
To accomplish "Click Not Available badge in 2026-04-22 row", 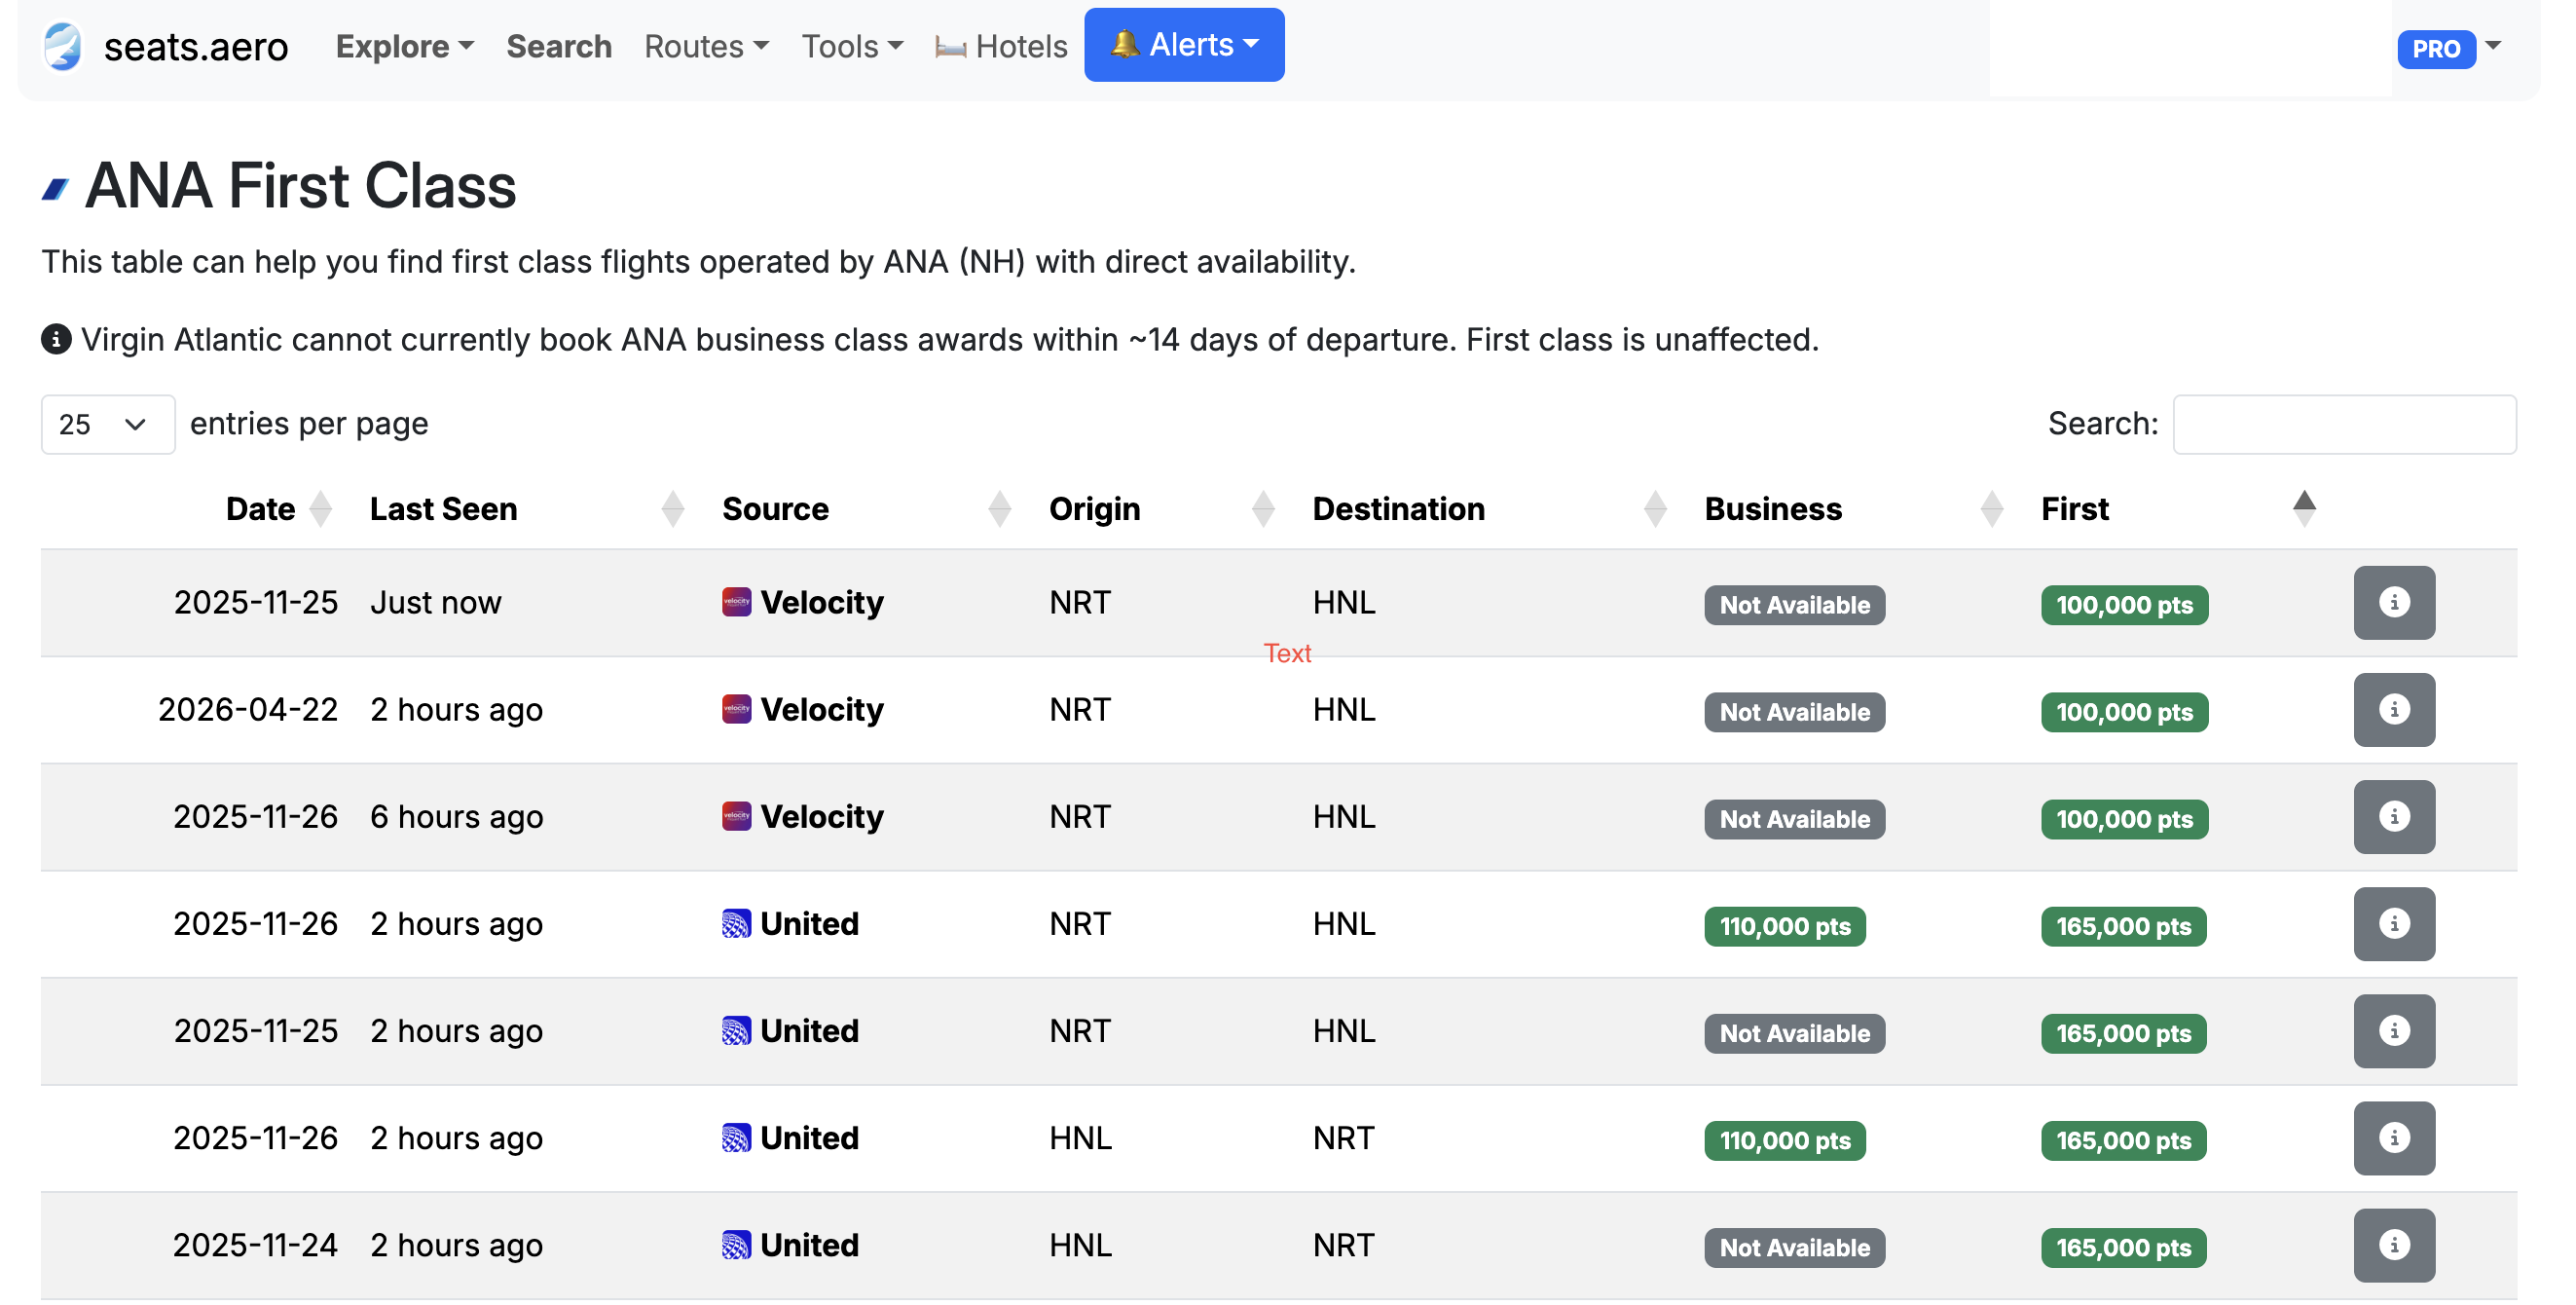I will (1794, 712).
